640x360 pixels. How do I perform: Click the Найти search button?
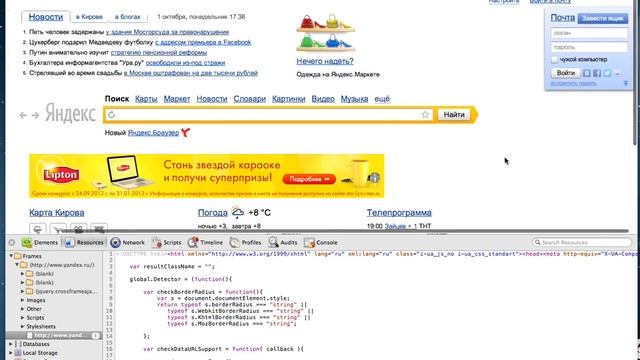pos(454,115)
